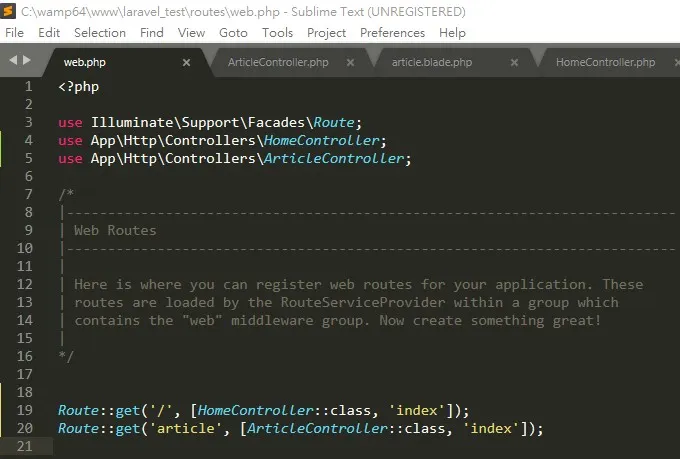Viewport: 680px width, 459px height.
Task: Click 'Illuminate' in the line 3 use statement
Action: 132,122
